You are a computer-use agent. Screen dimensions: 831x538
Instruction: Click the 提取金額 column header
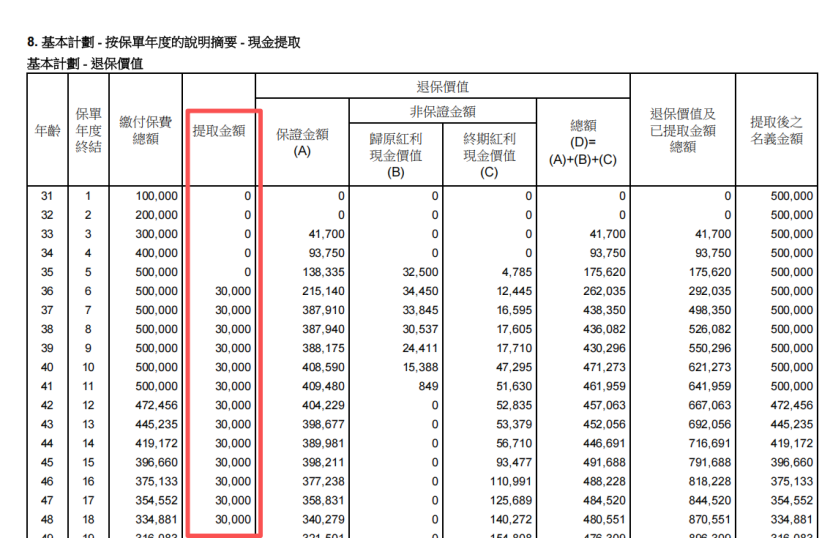pos(220,131)
